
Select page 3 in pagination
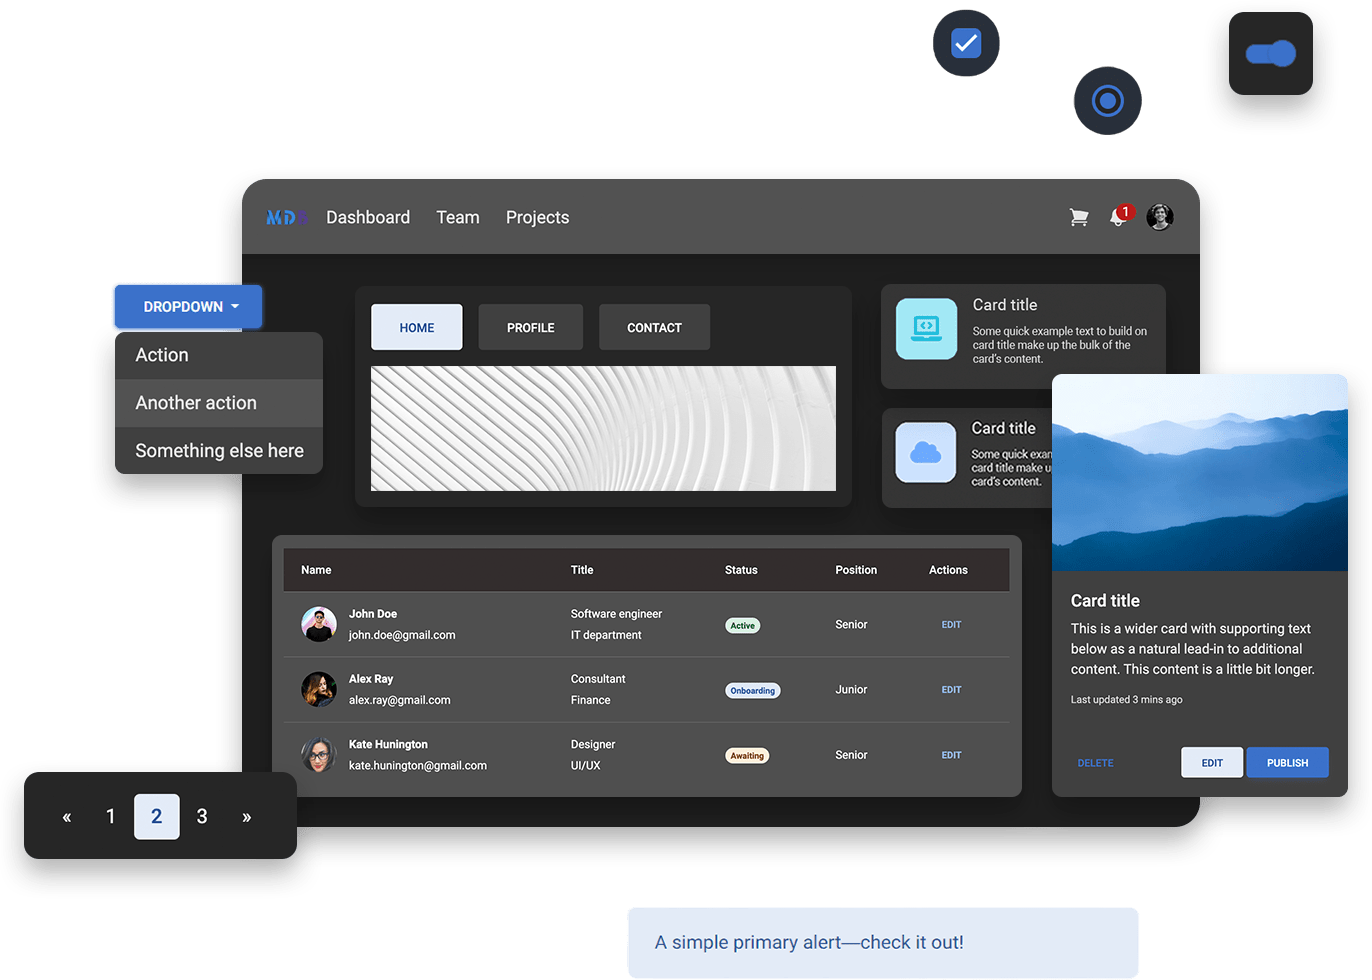click(202, 817)
